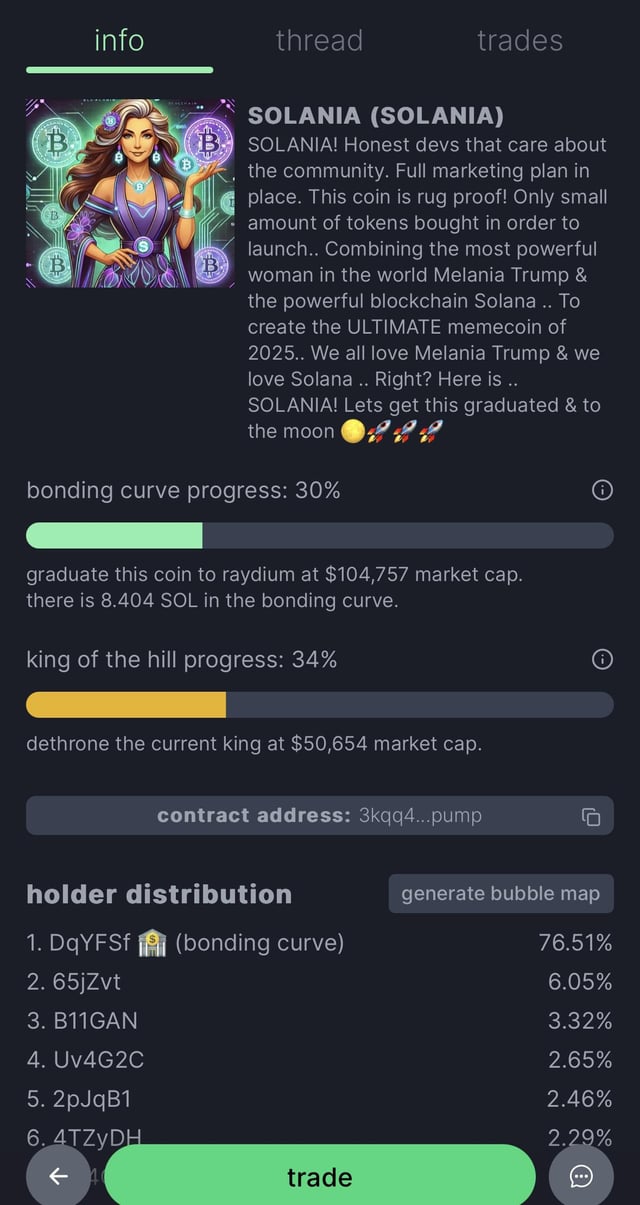
Task: Tap the bonding curve info icon
Action: (x=602, y=490)
